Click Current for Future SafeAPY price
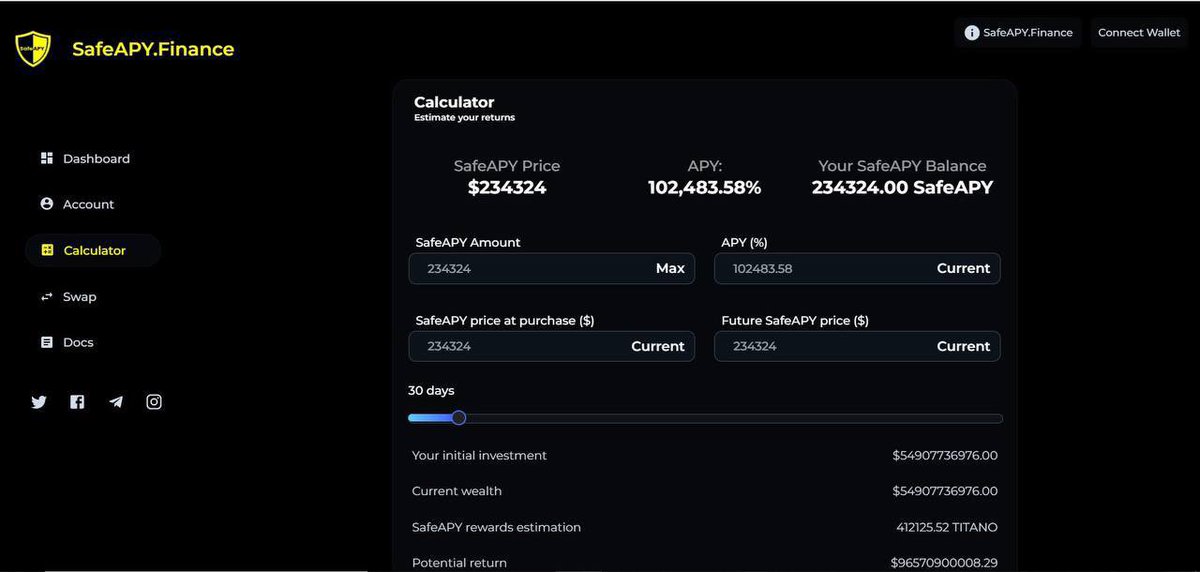1200x572 pixels. [x=963, y=346]
